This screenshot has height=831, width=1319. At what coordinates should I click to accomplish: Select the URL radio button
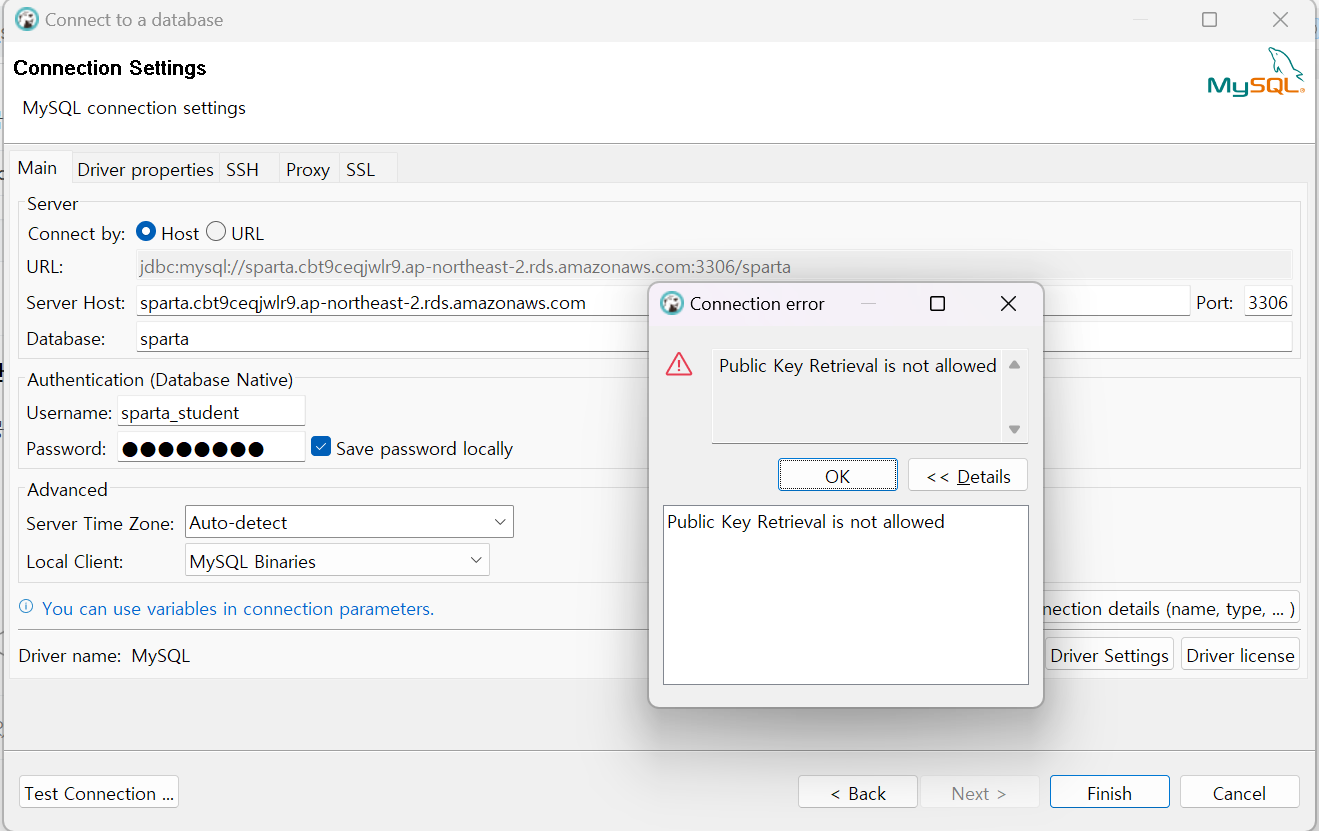tap(216, 232)
